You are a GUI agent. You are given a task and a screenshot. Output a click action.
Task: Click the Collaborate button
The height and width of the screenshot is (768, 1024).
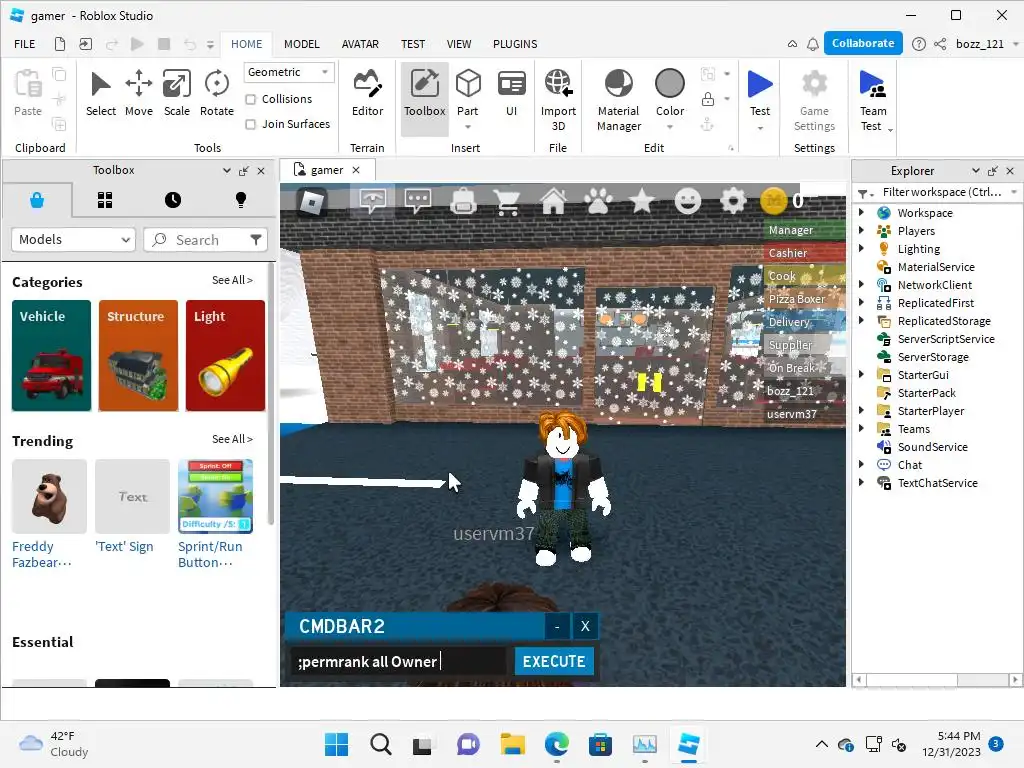863,43
